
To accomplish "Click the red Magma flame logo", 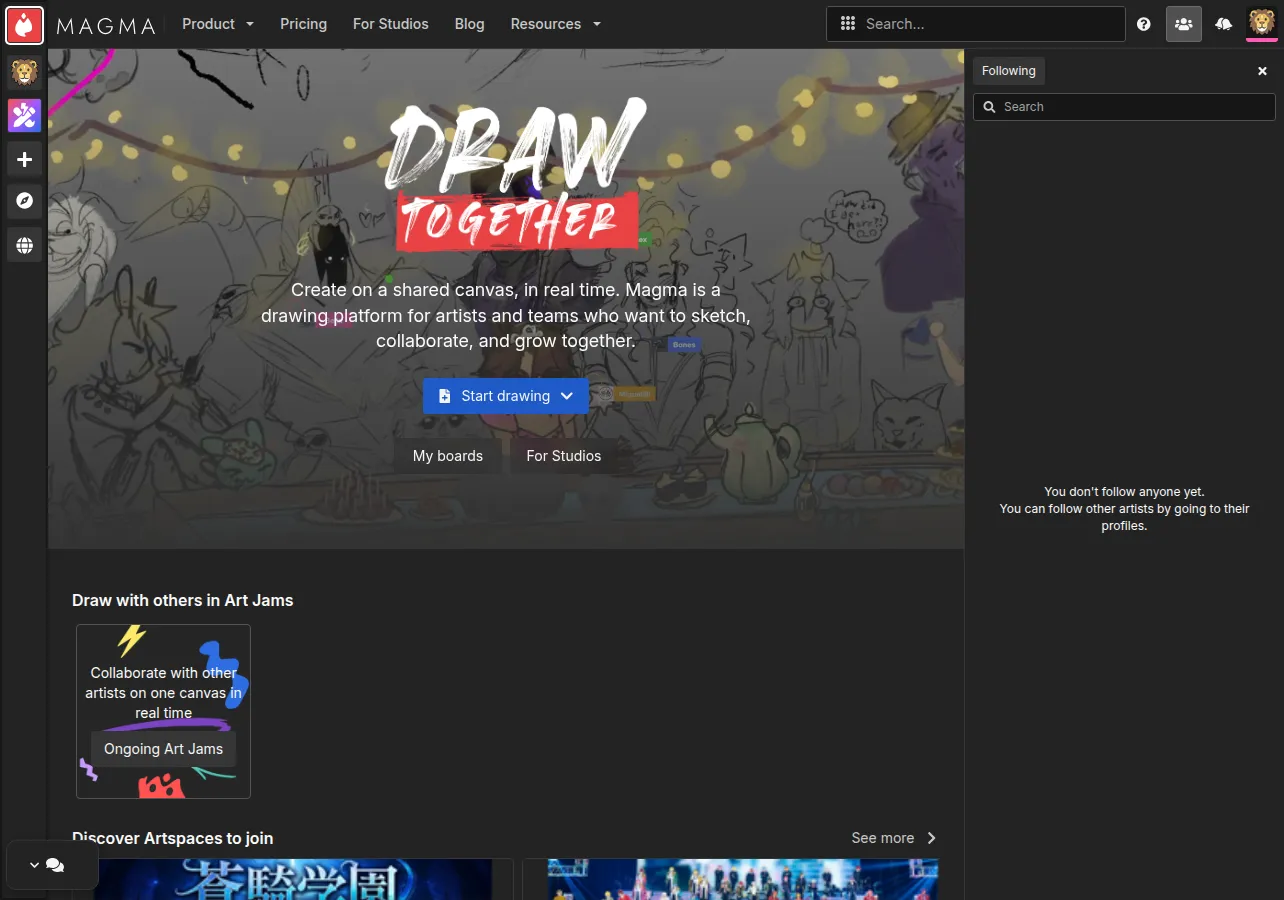I will tap(24, 24).
